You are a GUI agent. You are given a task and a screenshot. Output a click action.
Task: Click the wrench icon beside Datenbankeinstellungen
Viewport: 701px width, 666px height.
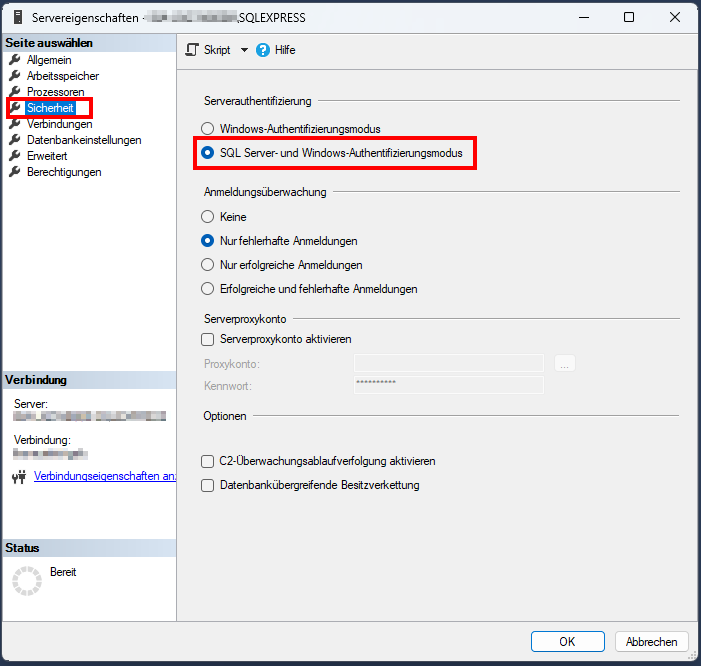click(15, 139)
